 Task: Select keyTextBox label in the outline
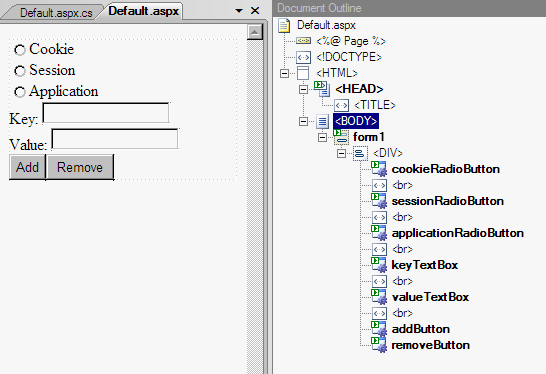[425, 265]
